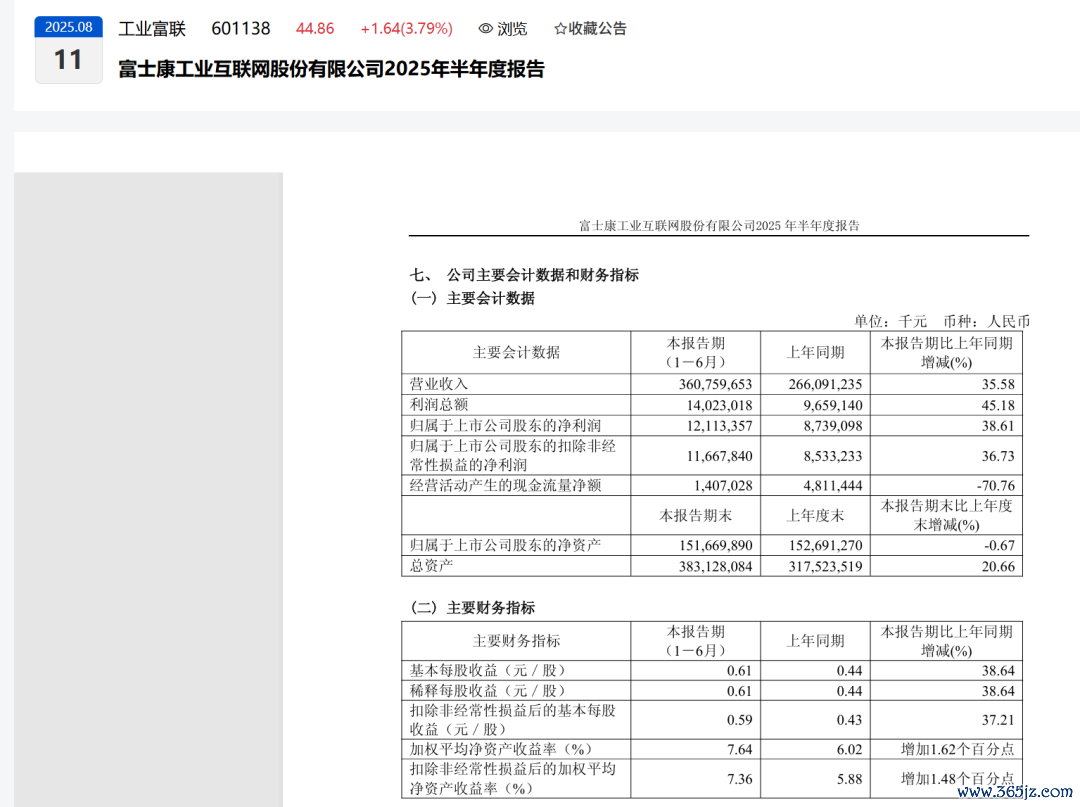Click the 经营活动产生的现金流量净额 row label
This screenshot has width=1080, height=807.
[505, 485]
